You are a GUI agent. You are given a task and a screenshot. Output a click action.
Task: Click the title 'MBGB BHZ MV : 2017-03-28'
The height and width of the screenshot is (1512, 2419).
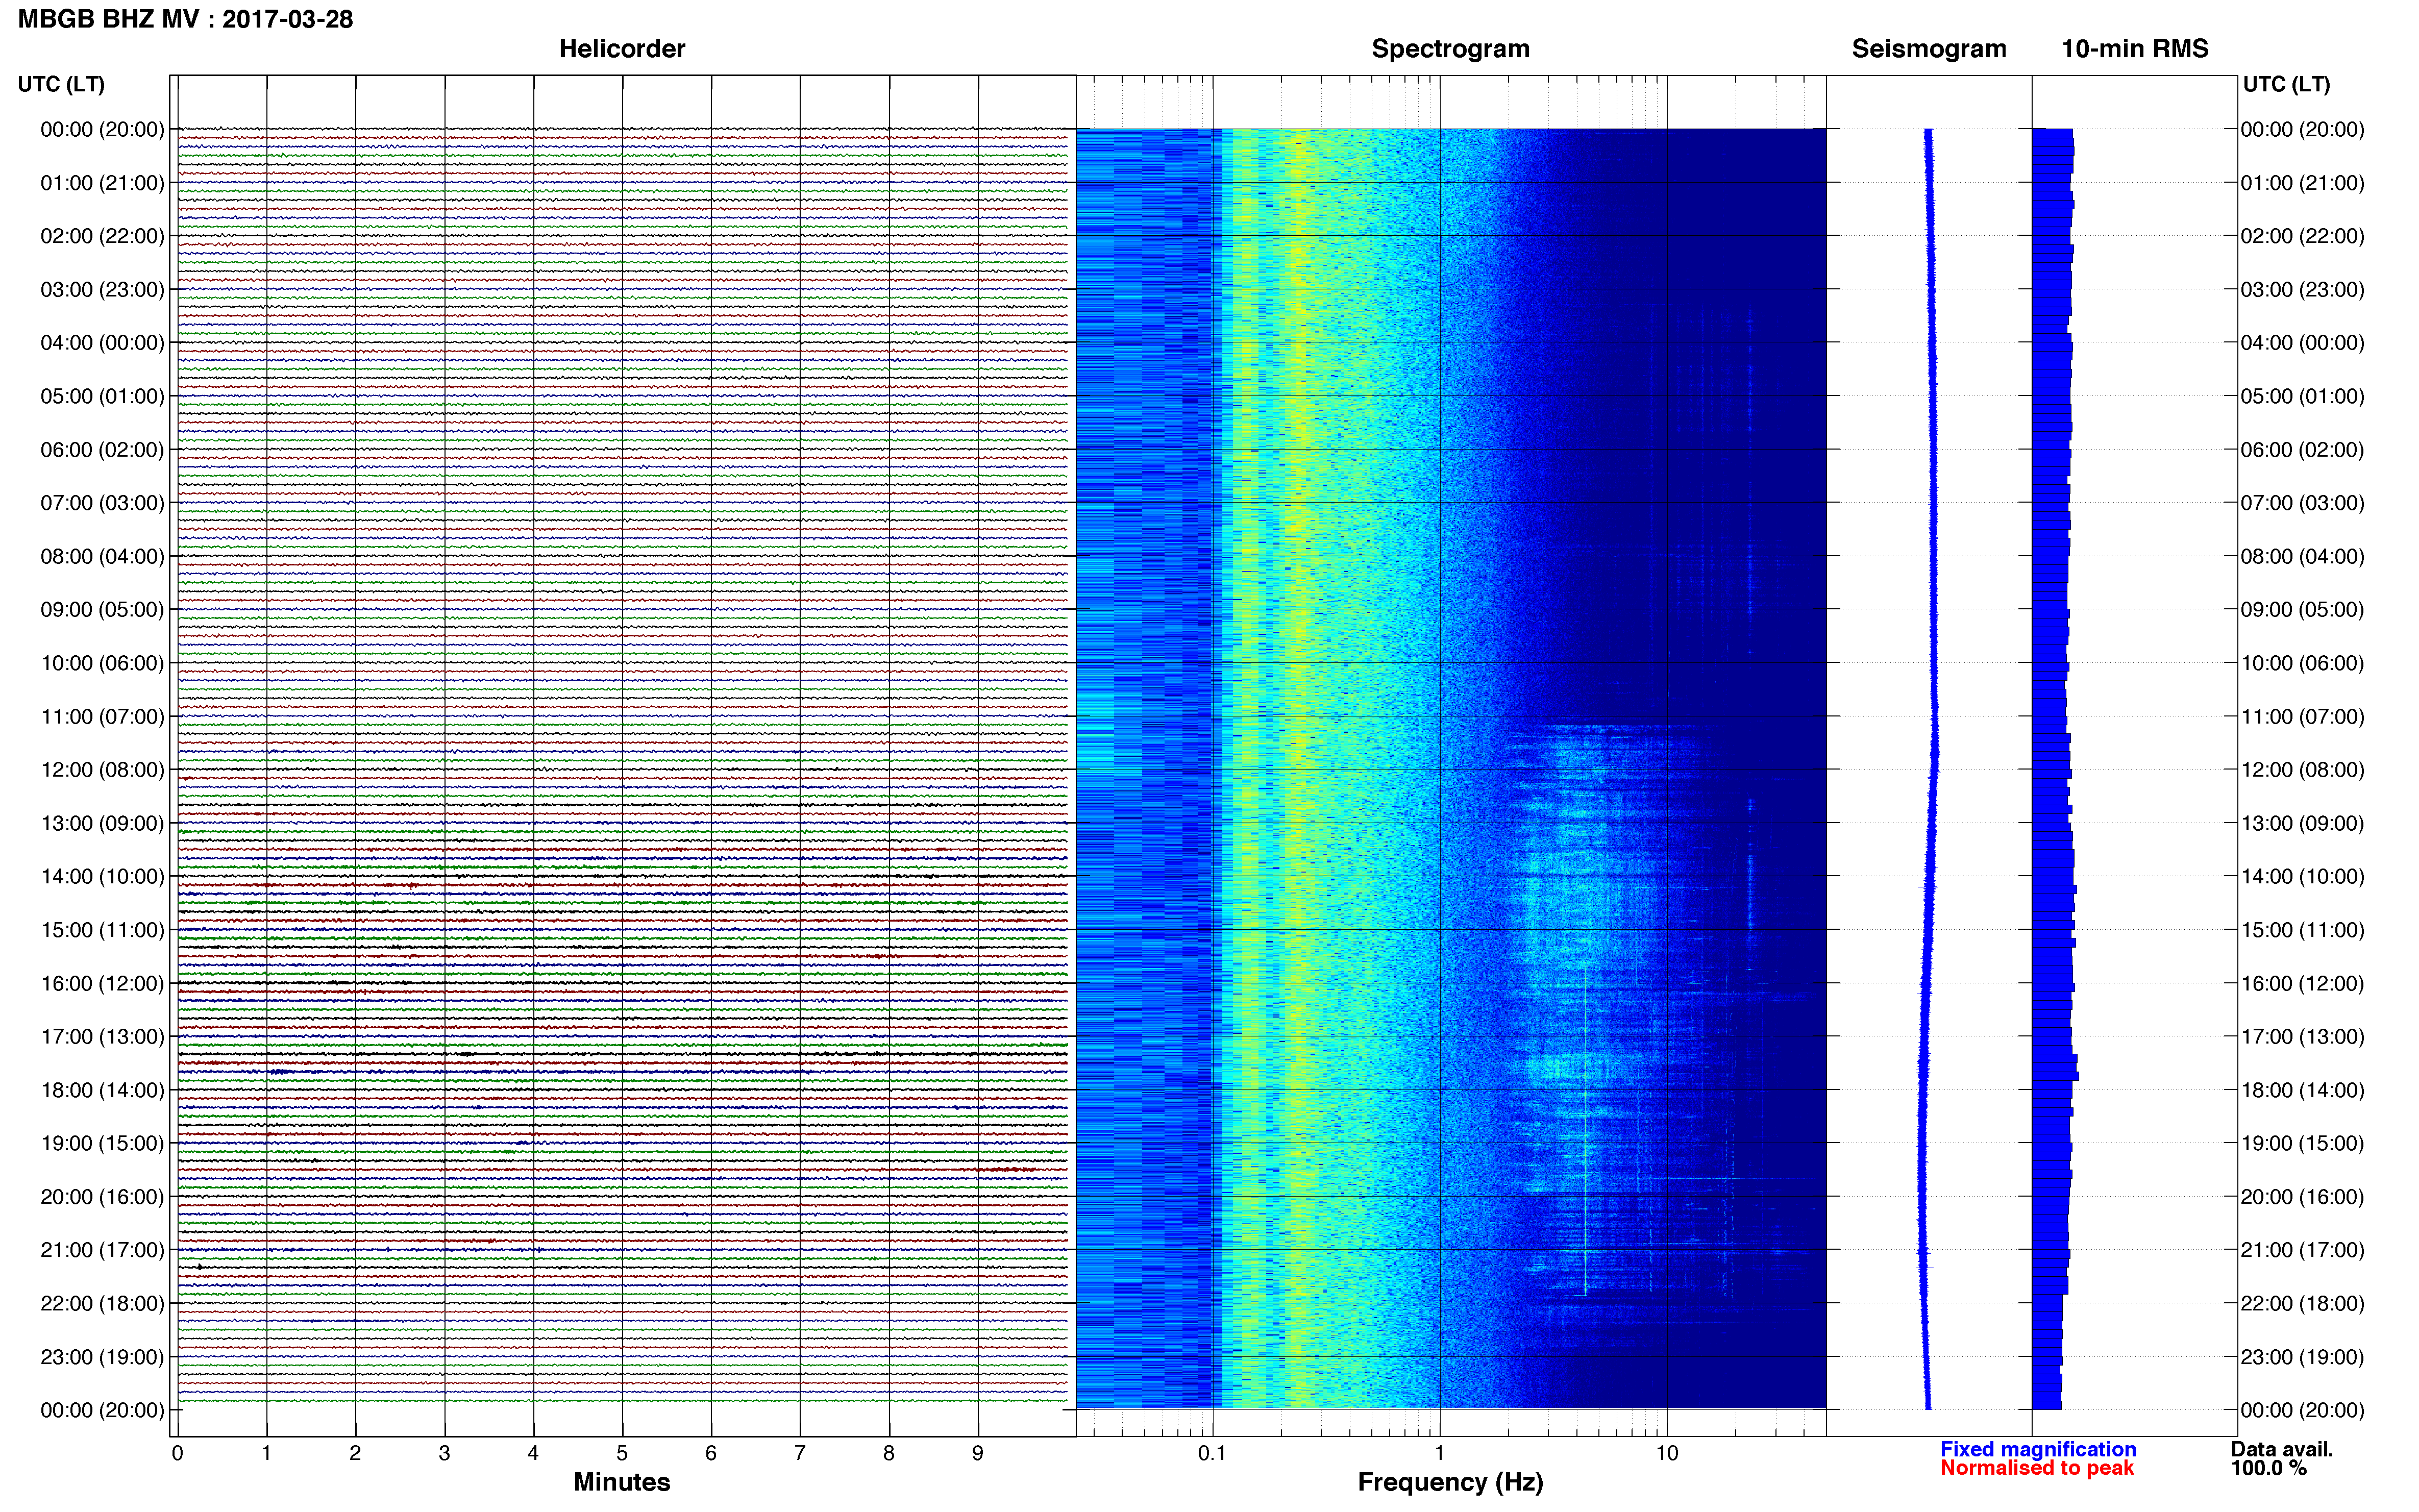point(186,19)
